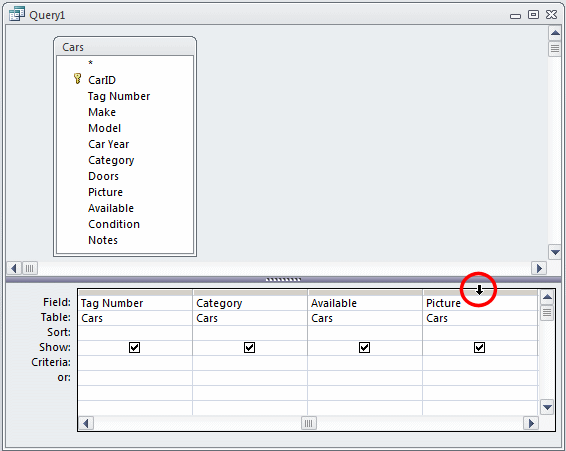Image resolution: width=566 pixels, height=451 pixels.
Task: Click design grid horizontal scroll right arrow
Action: 531,423
